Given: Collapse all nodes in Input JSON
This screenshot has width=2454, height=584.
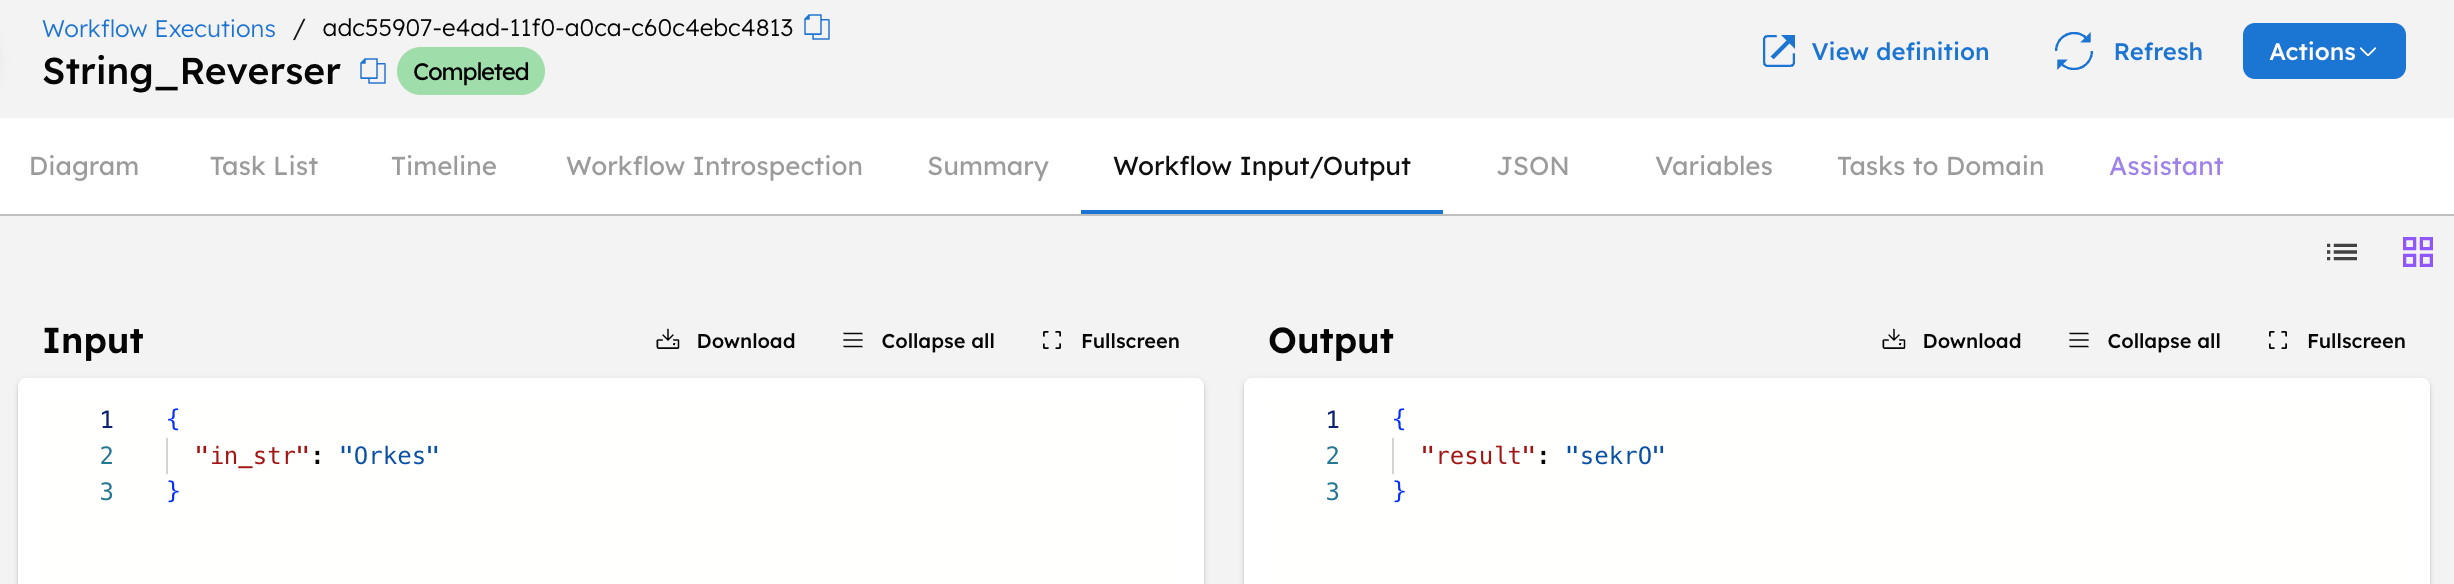Looking at the screenshot, I should click(917, 340).
